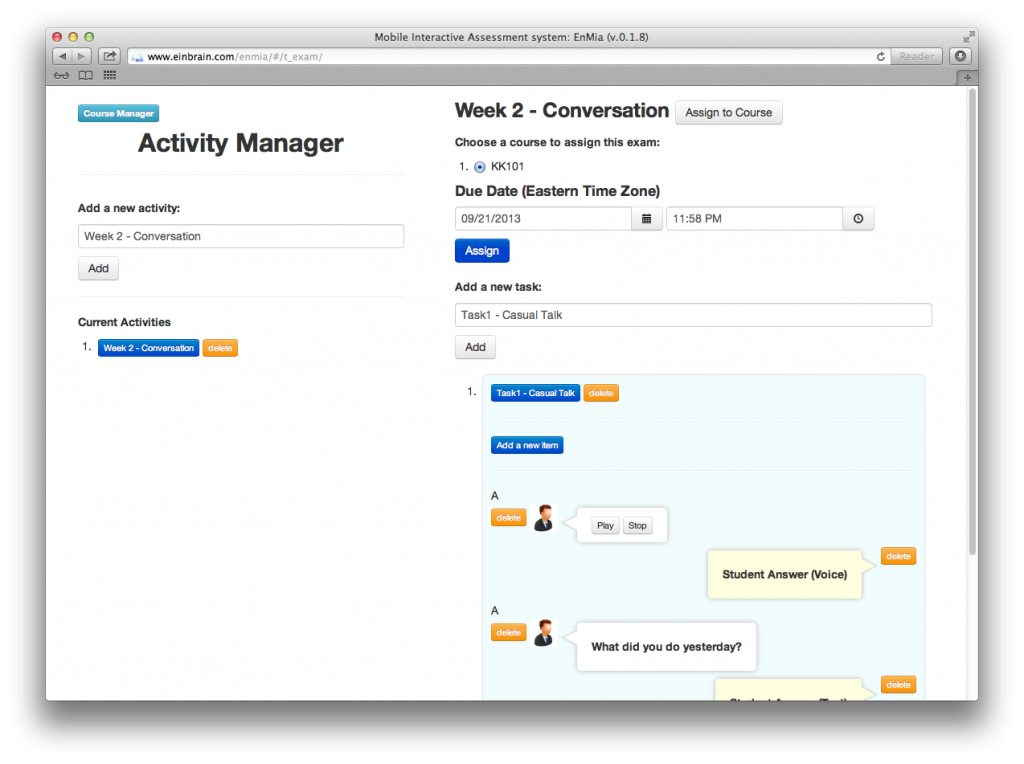
Task: Open the reading list glasses icon
Action: (x=61, y=76)
